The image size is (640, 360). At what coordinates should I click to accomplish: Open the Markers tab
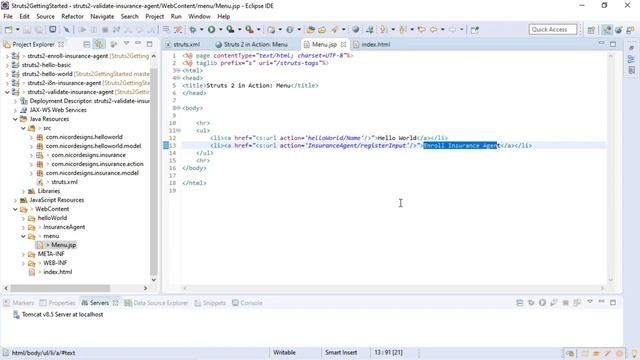tap(19, 303)
